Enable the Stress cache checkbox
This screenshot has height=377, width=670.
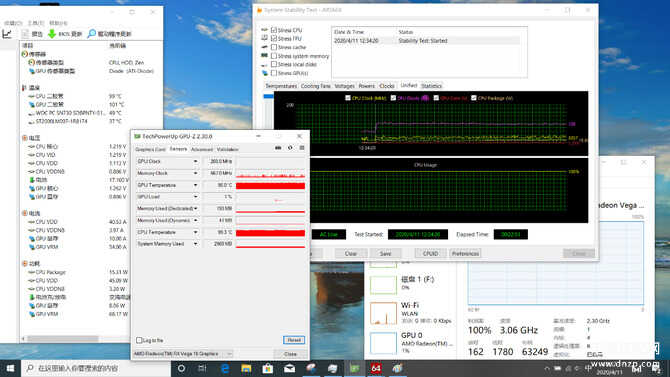pyautogui.click(x=274, y=47)
